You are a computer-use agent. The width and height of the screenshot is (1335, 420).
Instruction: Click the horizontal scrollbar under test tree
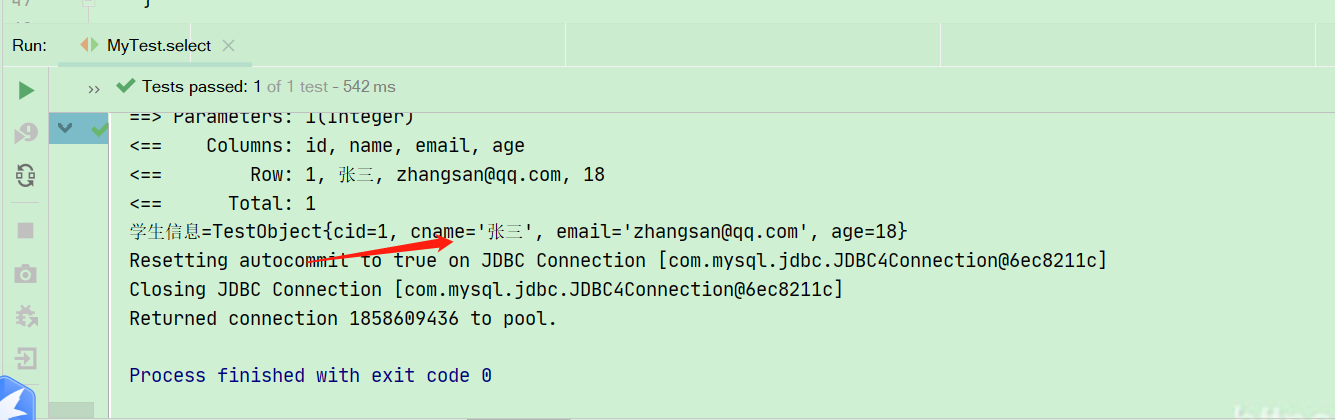point(71,410)
